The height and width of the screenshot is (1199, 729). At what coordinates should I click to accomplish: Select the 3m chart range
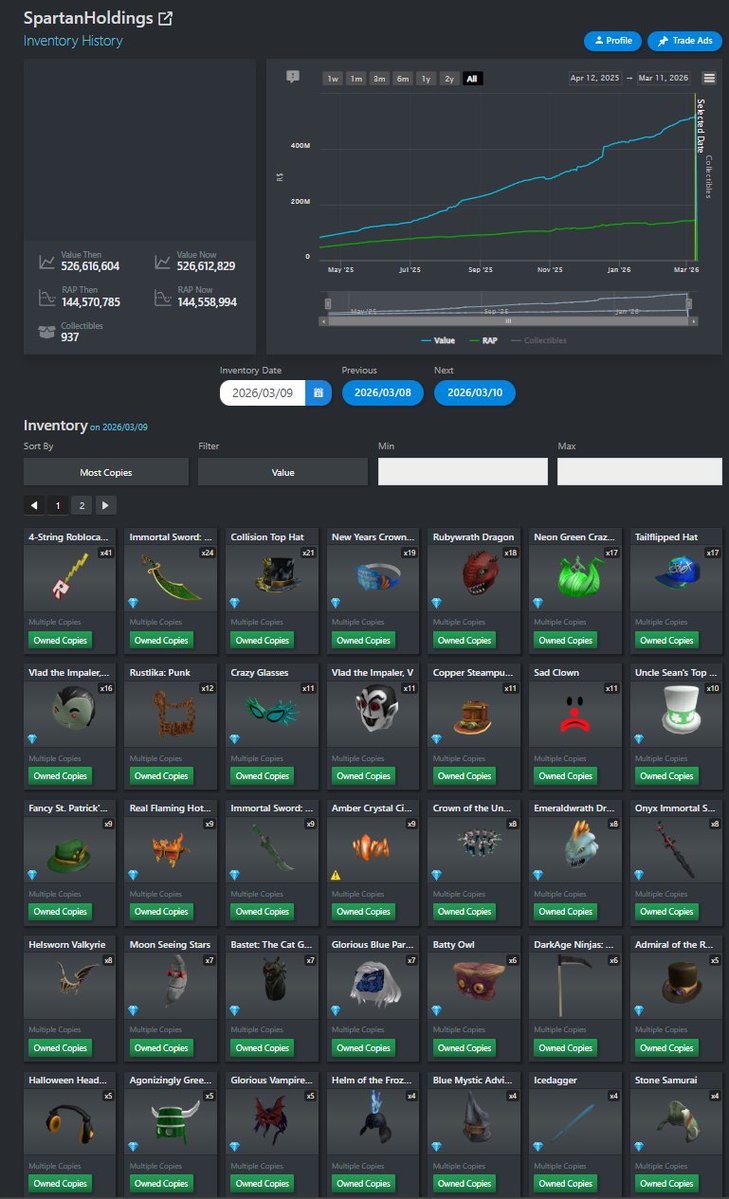click(x=379, y=79)
